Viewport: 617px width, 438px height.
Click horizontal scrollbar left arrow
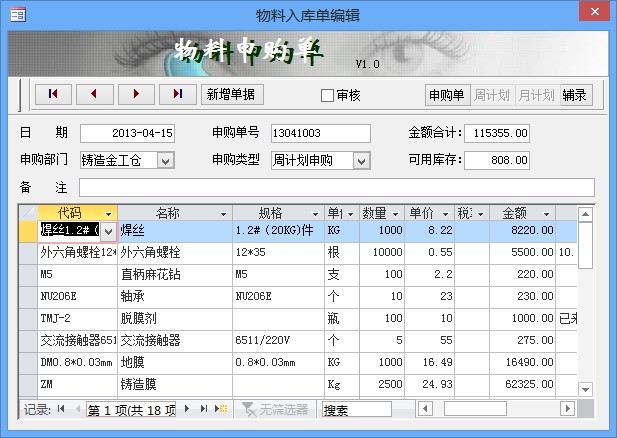coord(425,408)
